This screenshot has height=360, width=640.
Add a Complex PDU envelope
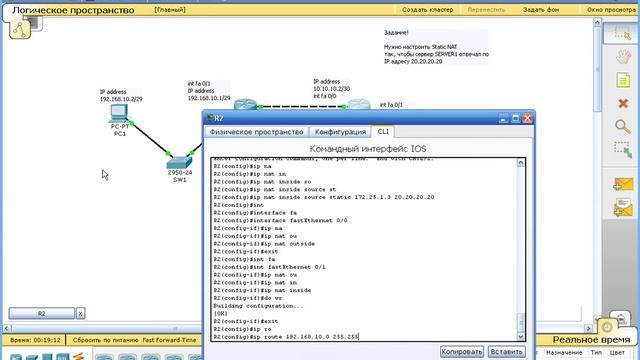[623, 208]
